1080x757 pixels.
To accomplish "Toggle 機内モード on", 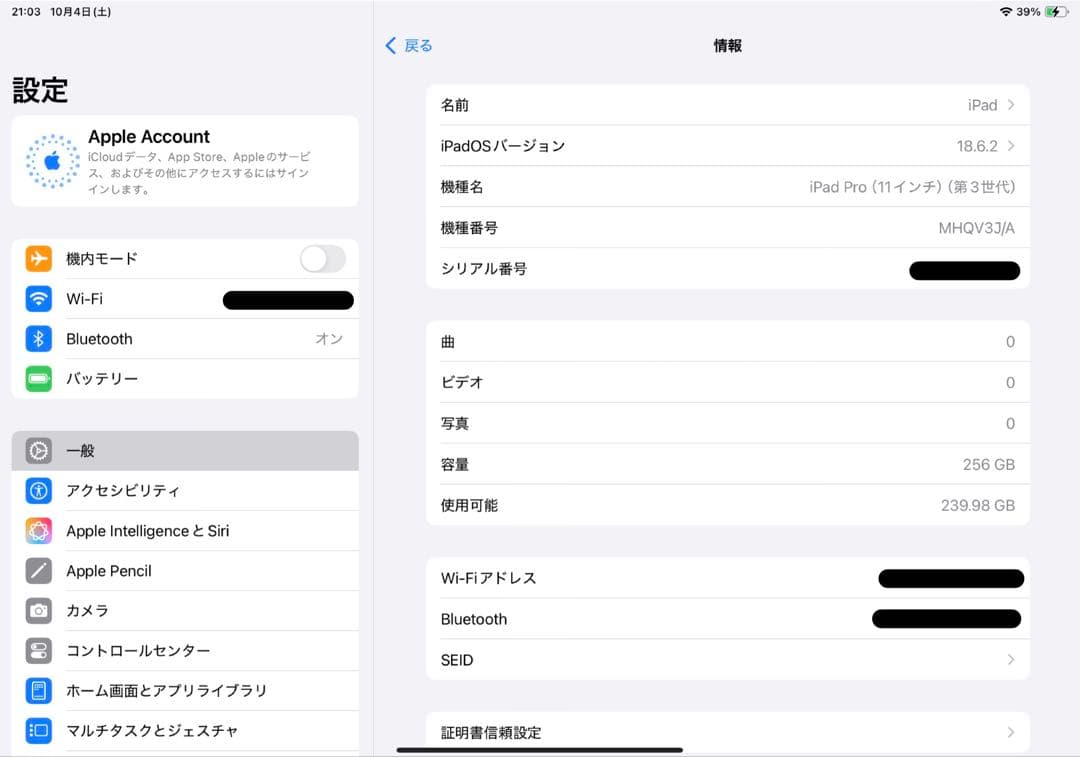I will tap(322, 258).
